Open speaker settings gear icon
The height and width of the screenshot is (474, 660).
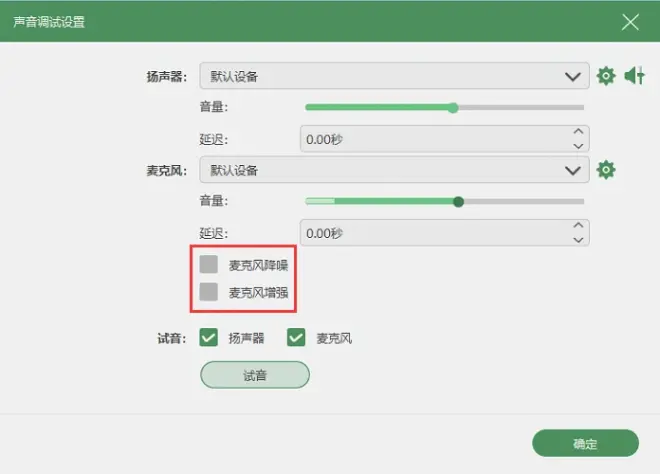click(606, 76)
